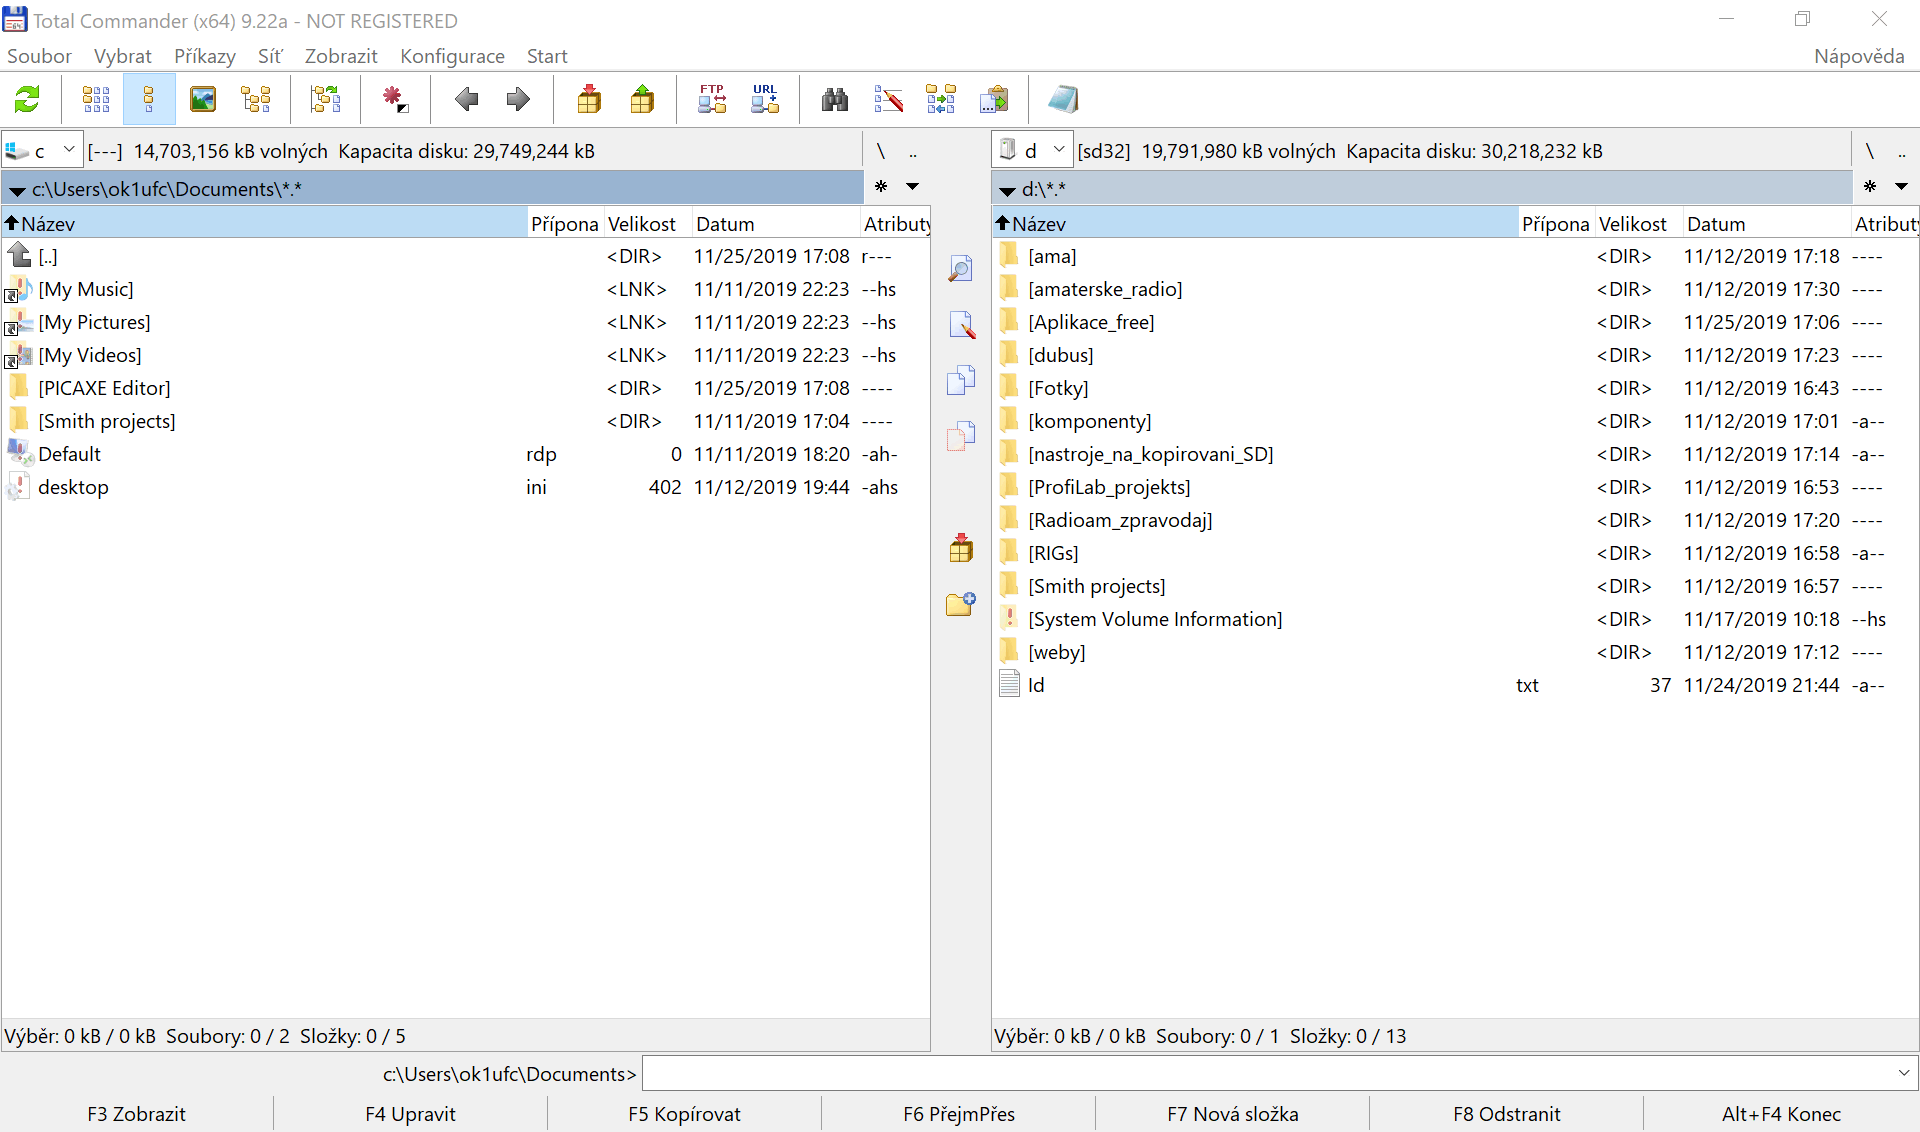Click the green Refresh toolbar icon

(x=27, y=99)
